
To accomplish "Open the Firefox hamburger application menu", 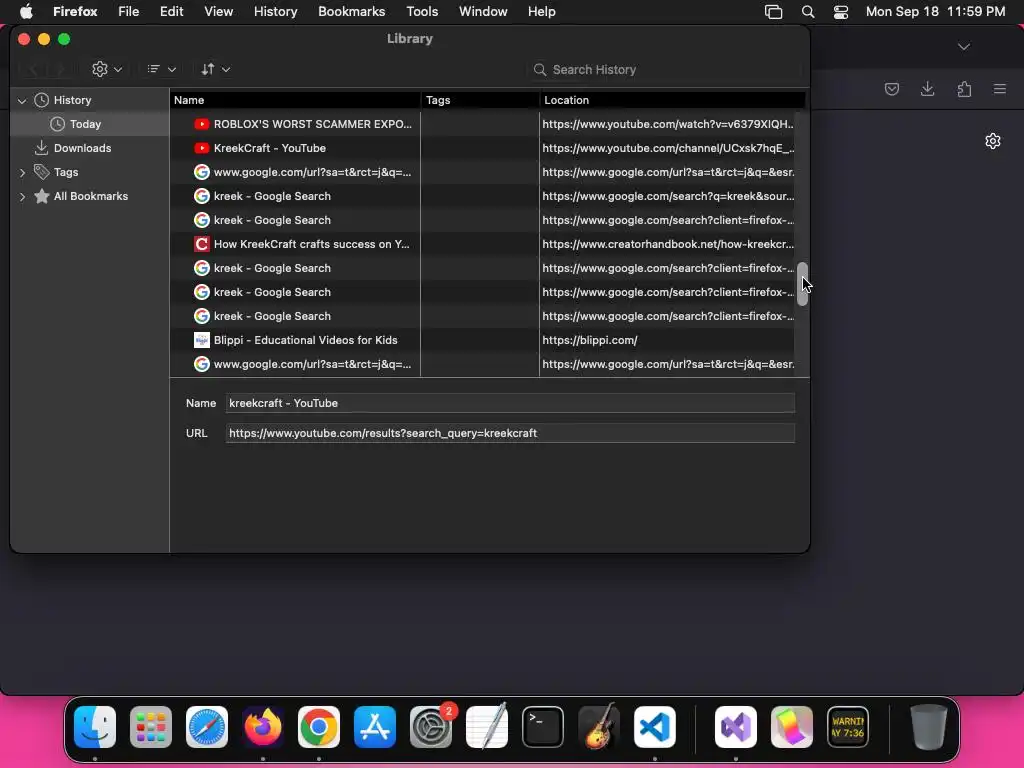I will click(x=1000, y=89).
